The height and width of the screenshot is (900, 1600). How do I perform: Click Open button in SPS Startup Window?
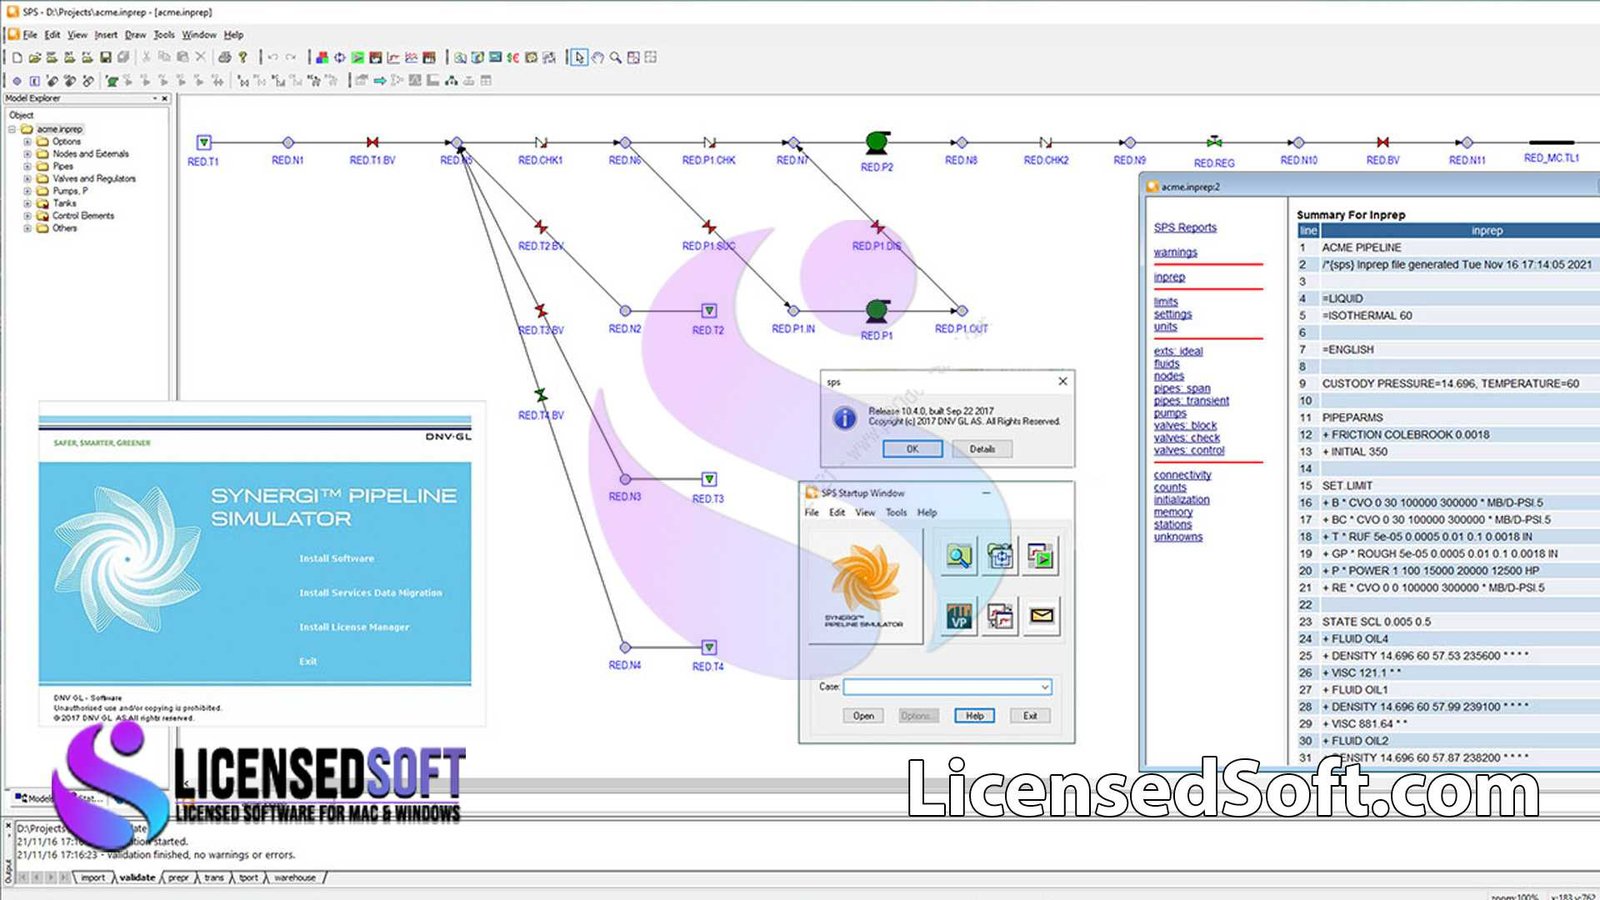[x=863, y=716]
